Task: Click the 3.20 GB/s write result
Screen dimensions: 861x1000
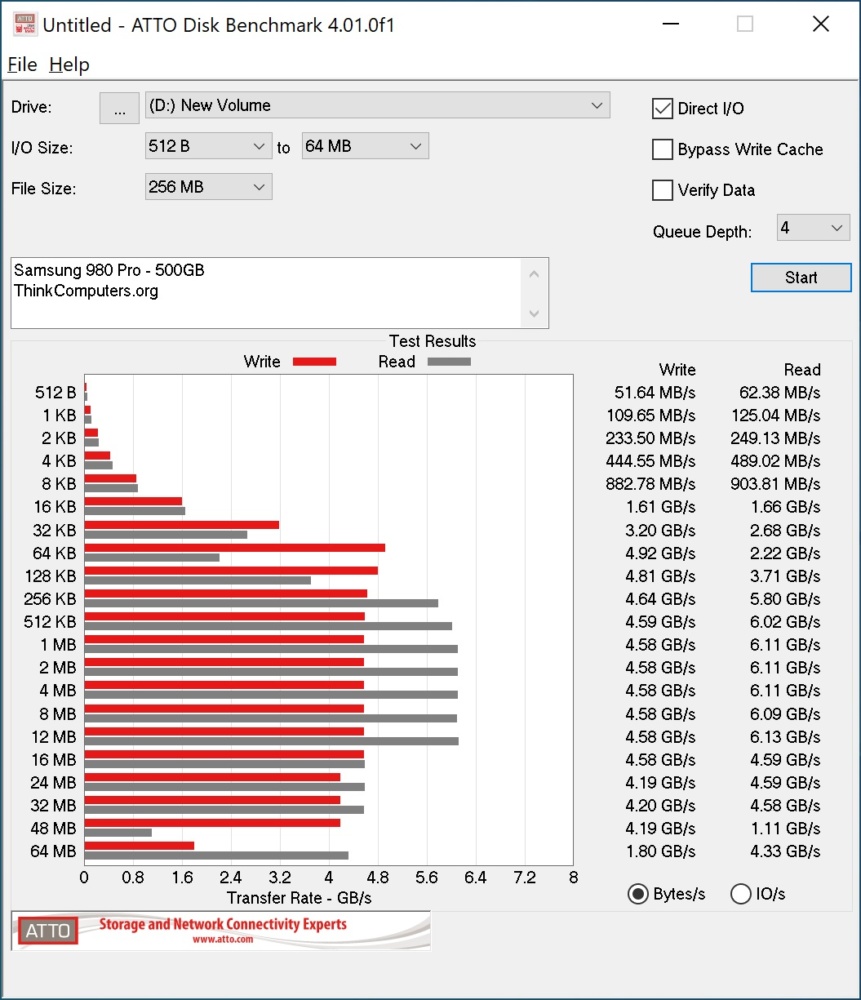Action: tap(660, 530)
